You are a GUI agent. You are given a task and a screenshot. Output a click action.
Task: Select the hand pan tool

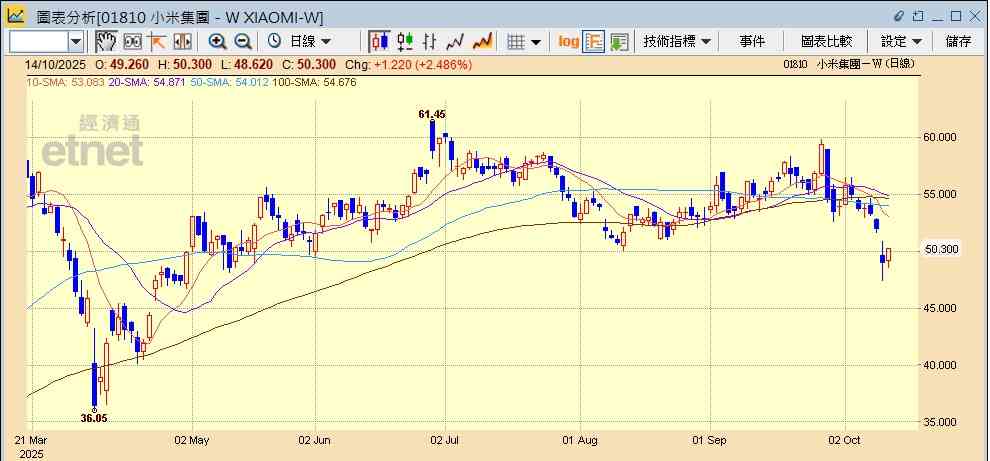[106, 41]
